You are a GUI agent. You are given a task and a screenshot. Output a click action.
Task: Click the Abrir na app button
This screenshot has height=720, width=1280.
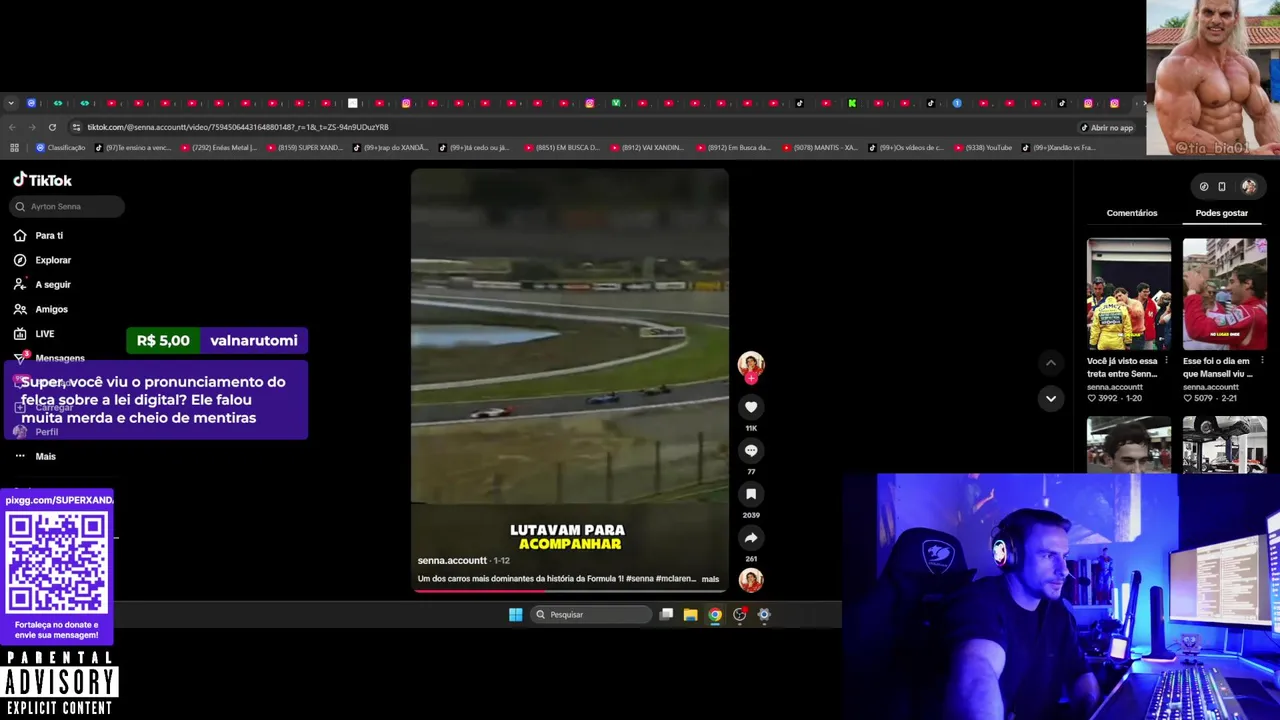pos(1107,128)
